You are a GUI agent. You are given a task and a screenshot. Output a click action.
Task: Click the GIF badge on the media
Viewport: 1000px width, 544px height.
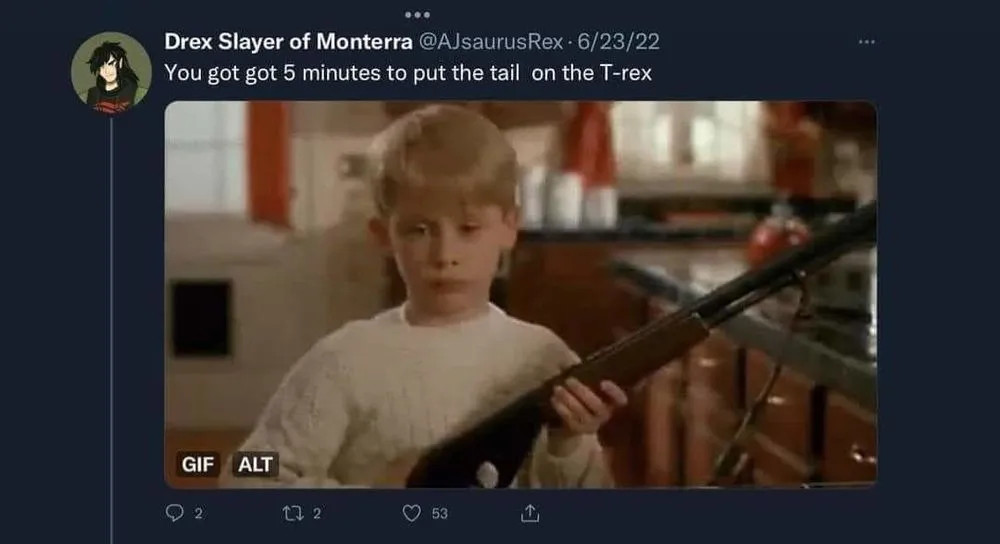198,464
